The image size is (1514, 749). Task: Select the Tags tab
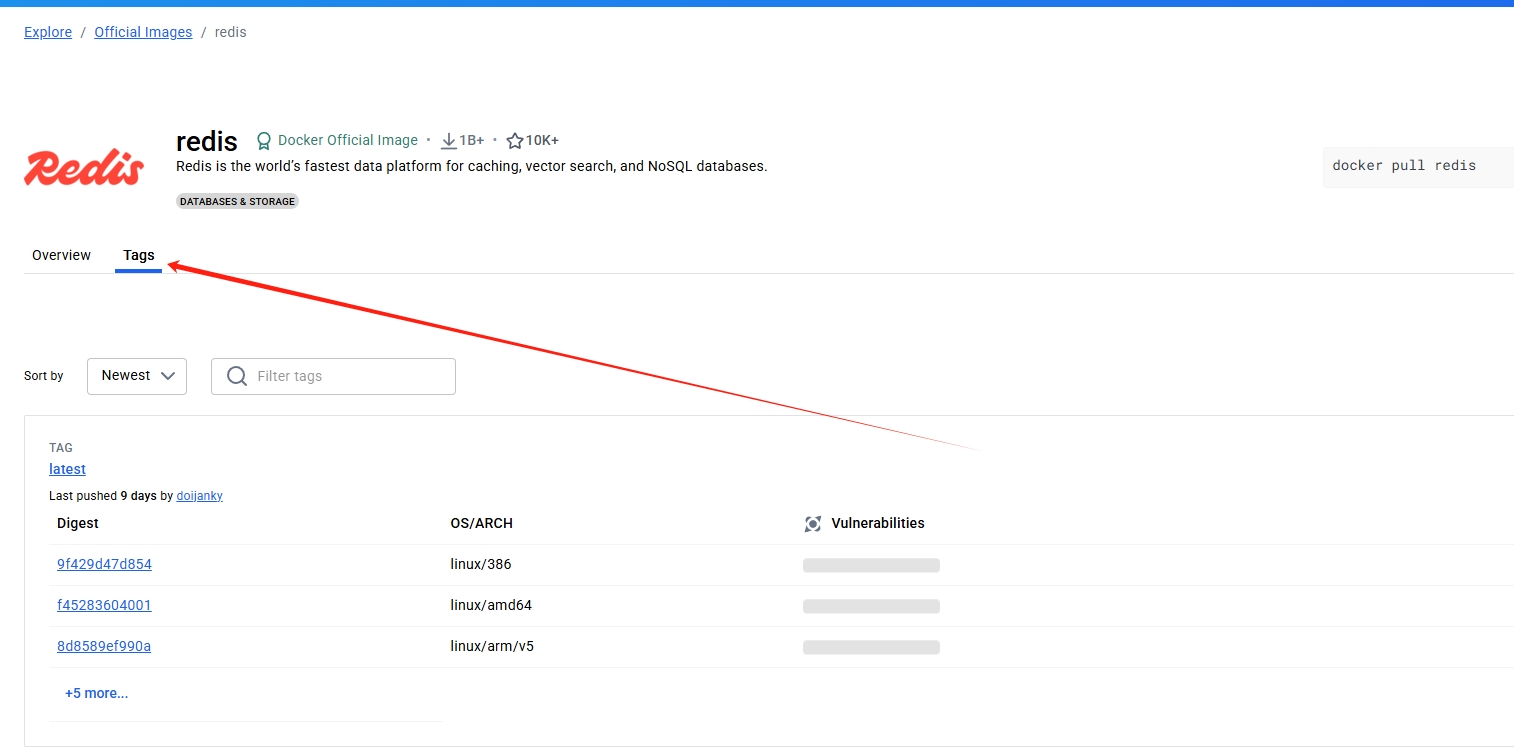coord(139,255)
